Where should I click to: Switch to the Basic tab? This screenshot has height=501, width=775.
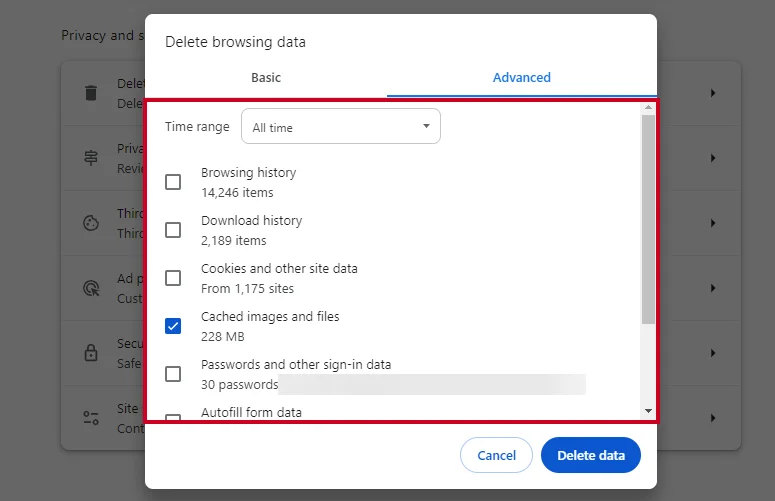[266, 77]
